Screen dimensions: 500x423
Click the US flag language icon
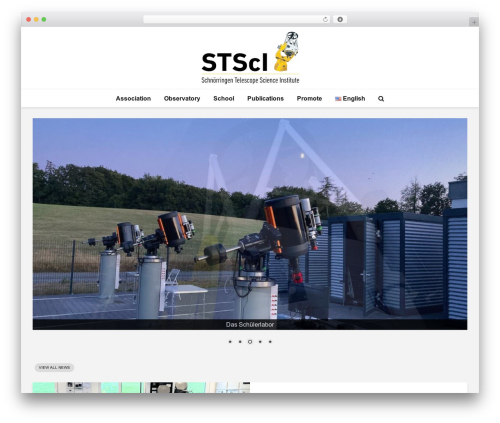coord(338,99)
